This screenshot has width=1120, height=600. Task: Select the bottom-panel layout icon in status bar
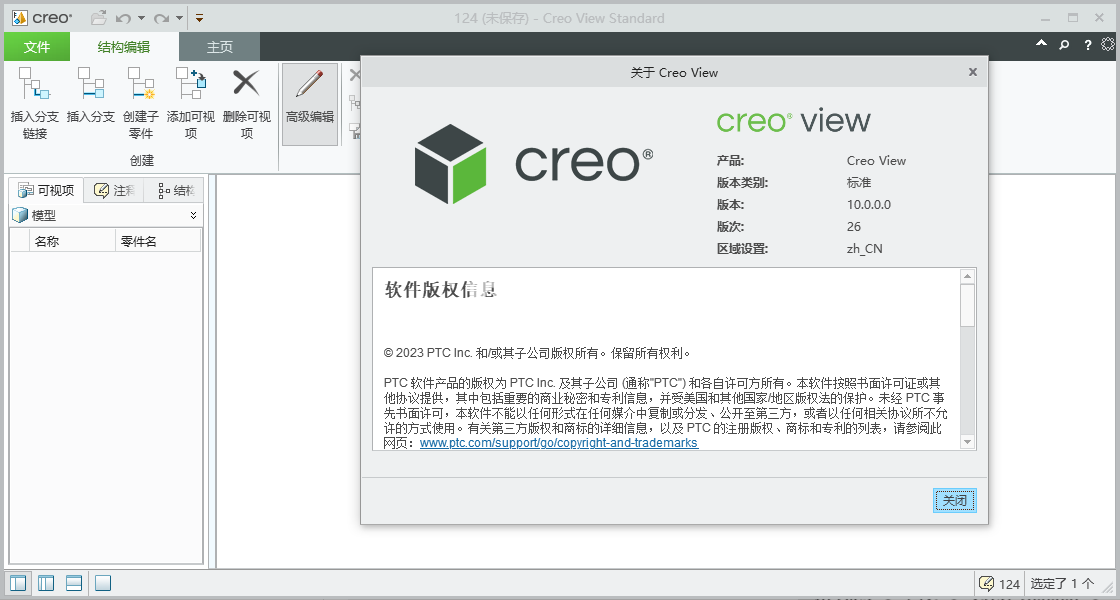pos(74,584)
